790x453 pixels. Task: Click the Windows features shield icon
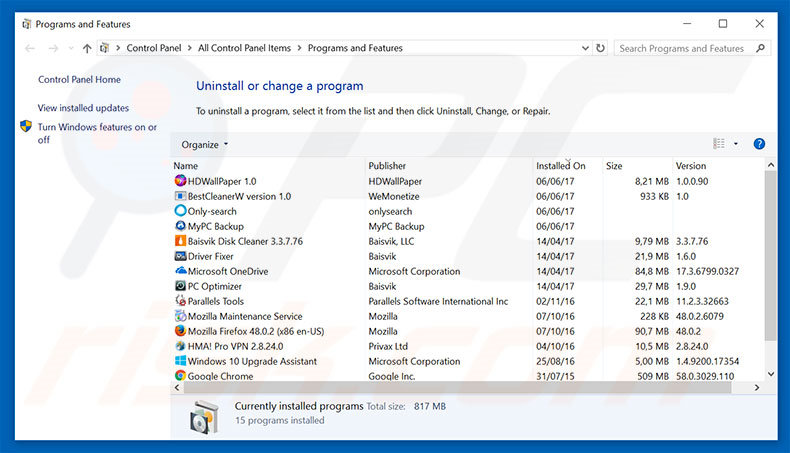26,126
